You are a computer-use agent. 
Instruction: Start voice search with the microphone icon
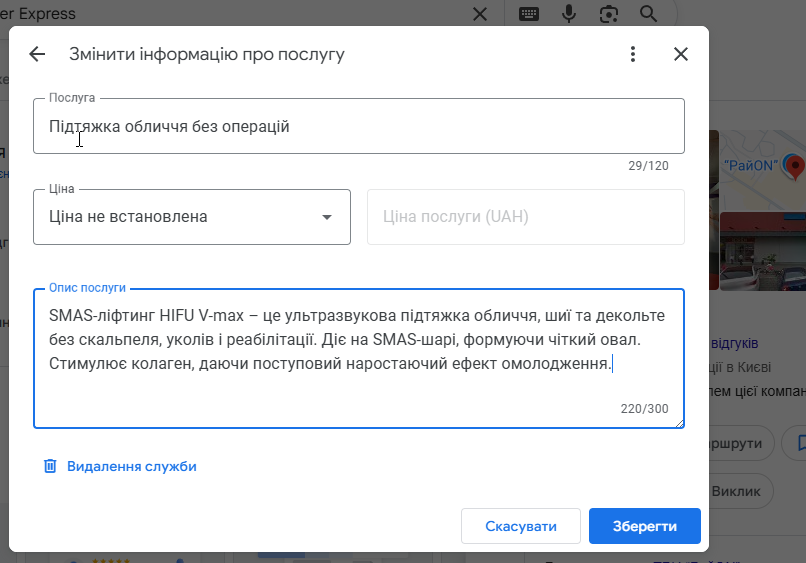pos(569,14)
